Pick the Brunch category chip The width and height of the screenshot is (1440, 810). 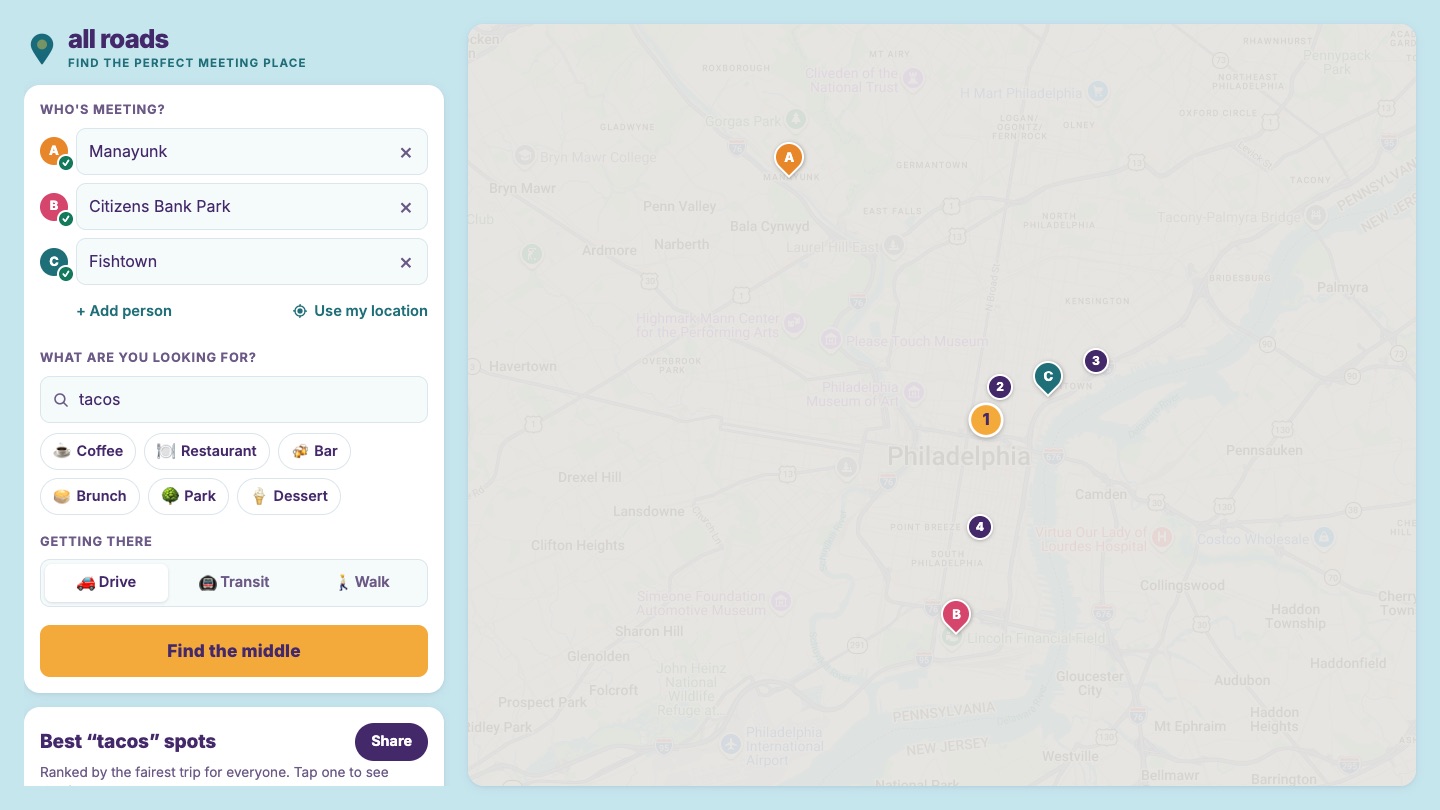click(x=90, y=496)
